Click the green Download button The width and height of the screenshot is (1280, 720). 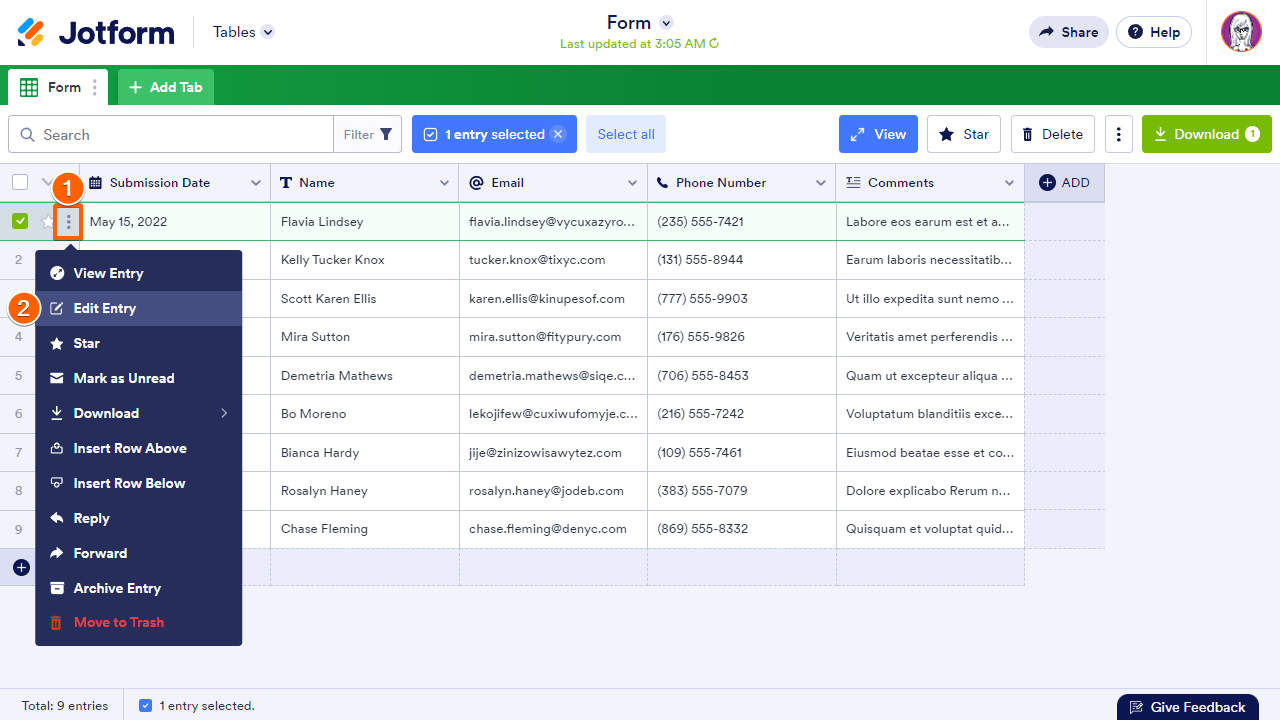1206,134
